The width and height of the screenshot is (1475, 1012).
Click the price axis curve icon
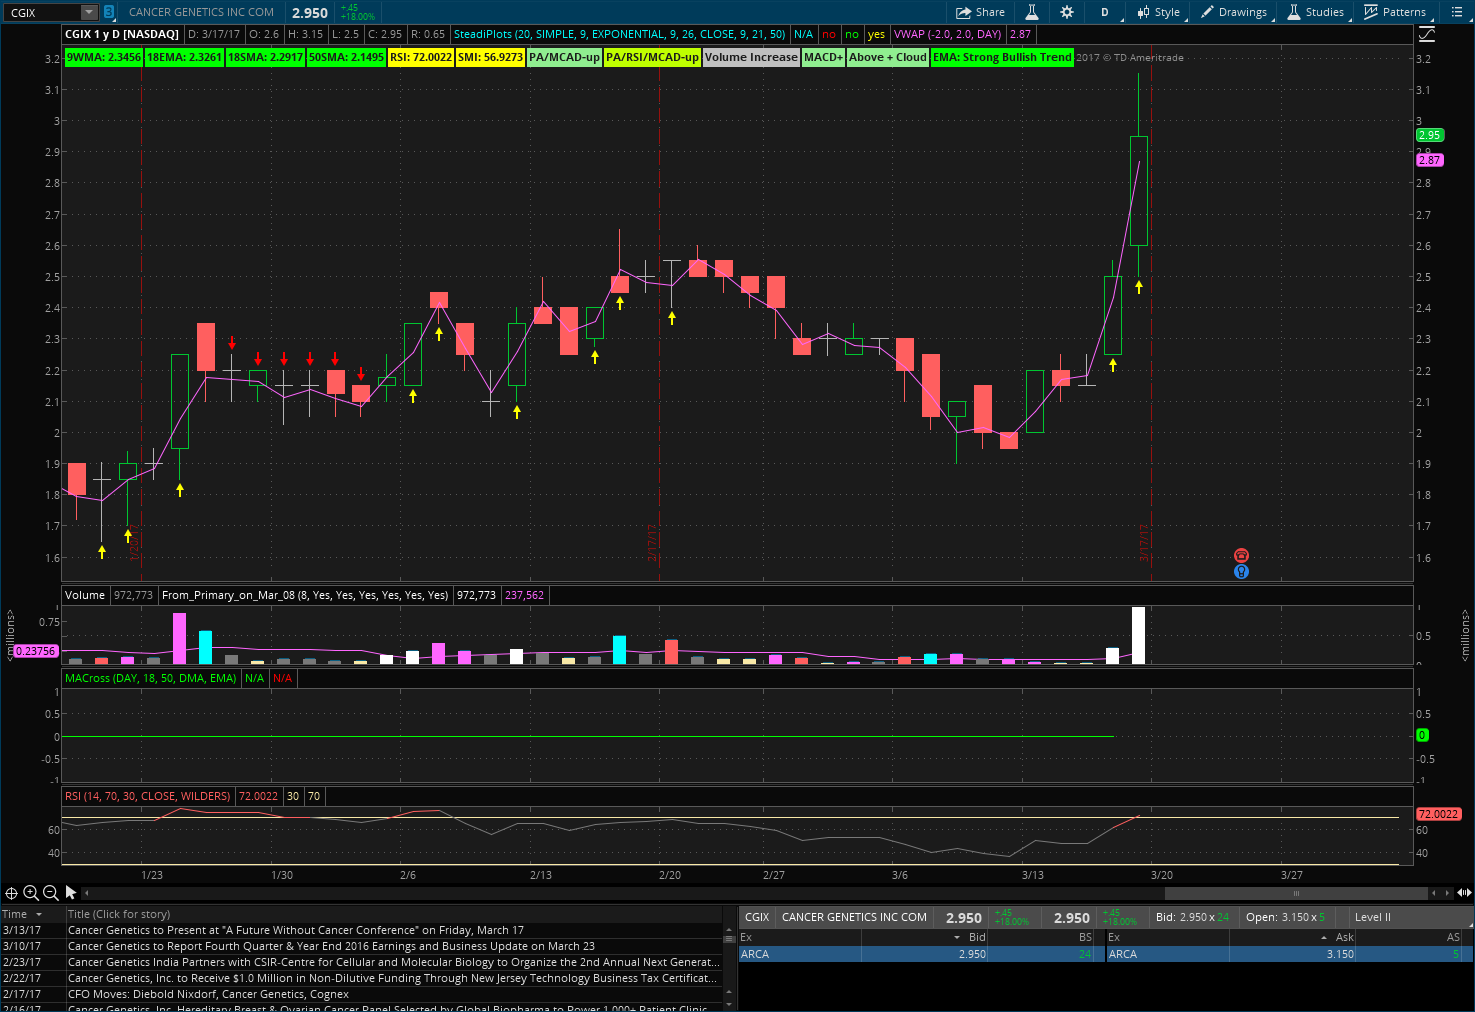pyautogui.click(x=1427, y=34)
